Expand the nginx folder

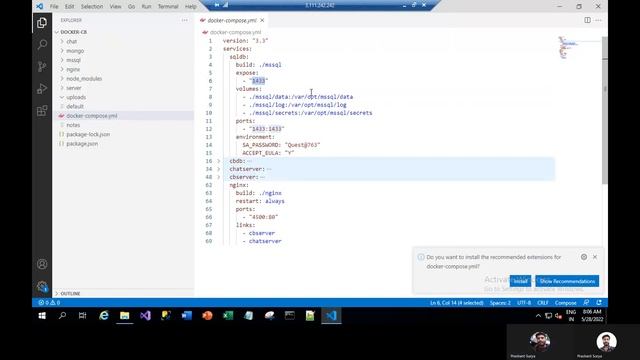(x=73, y=69)
